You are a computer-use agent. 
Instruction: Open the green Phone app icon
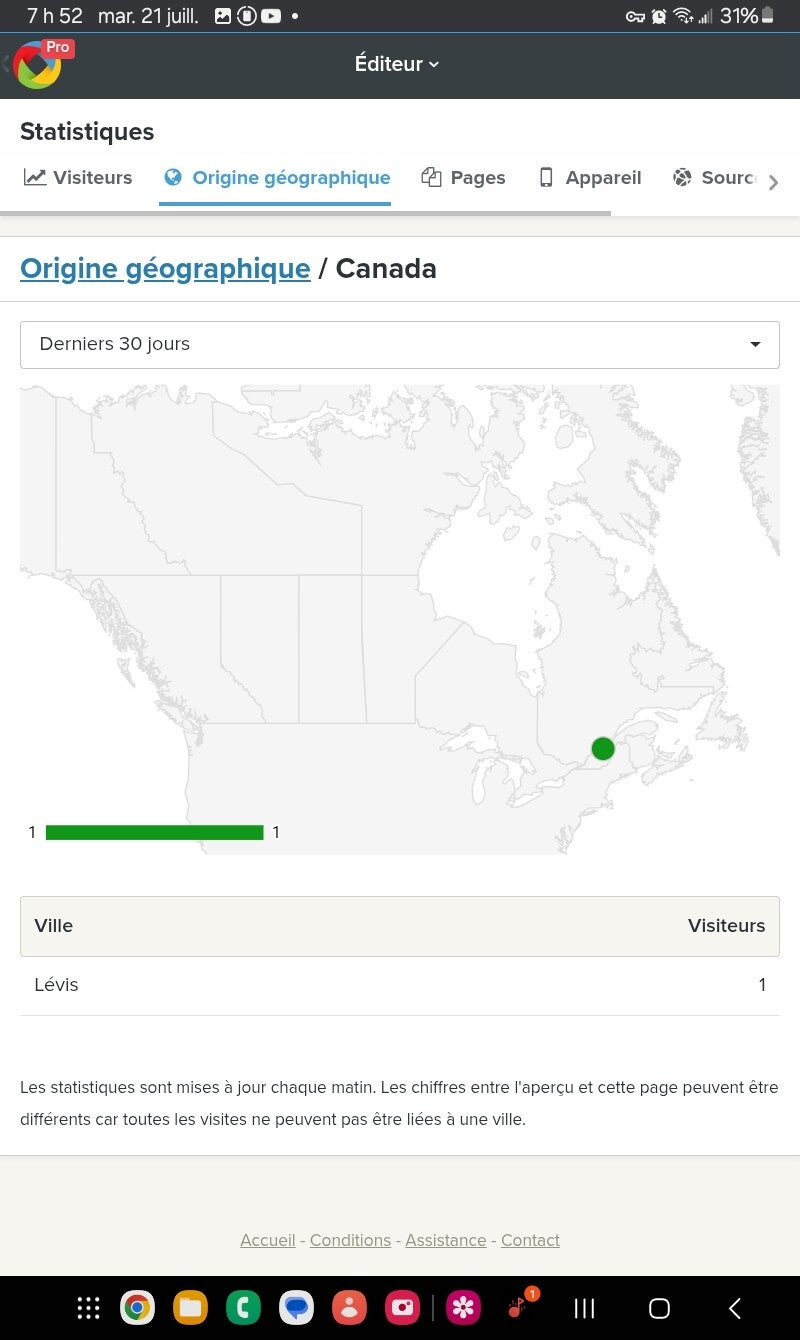pos(243,1307)
